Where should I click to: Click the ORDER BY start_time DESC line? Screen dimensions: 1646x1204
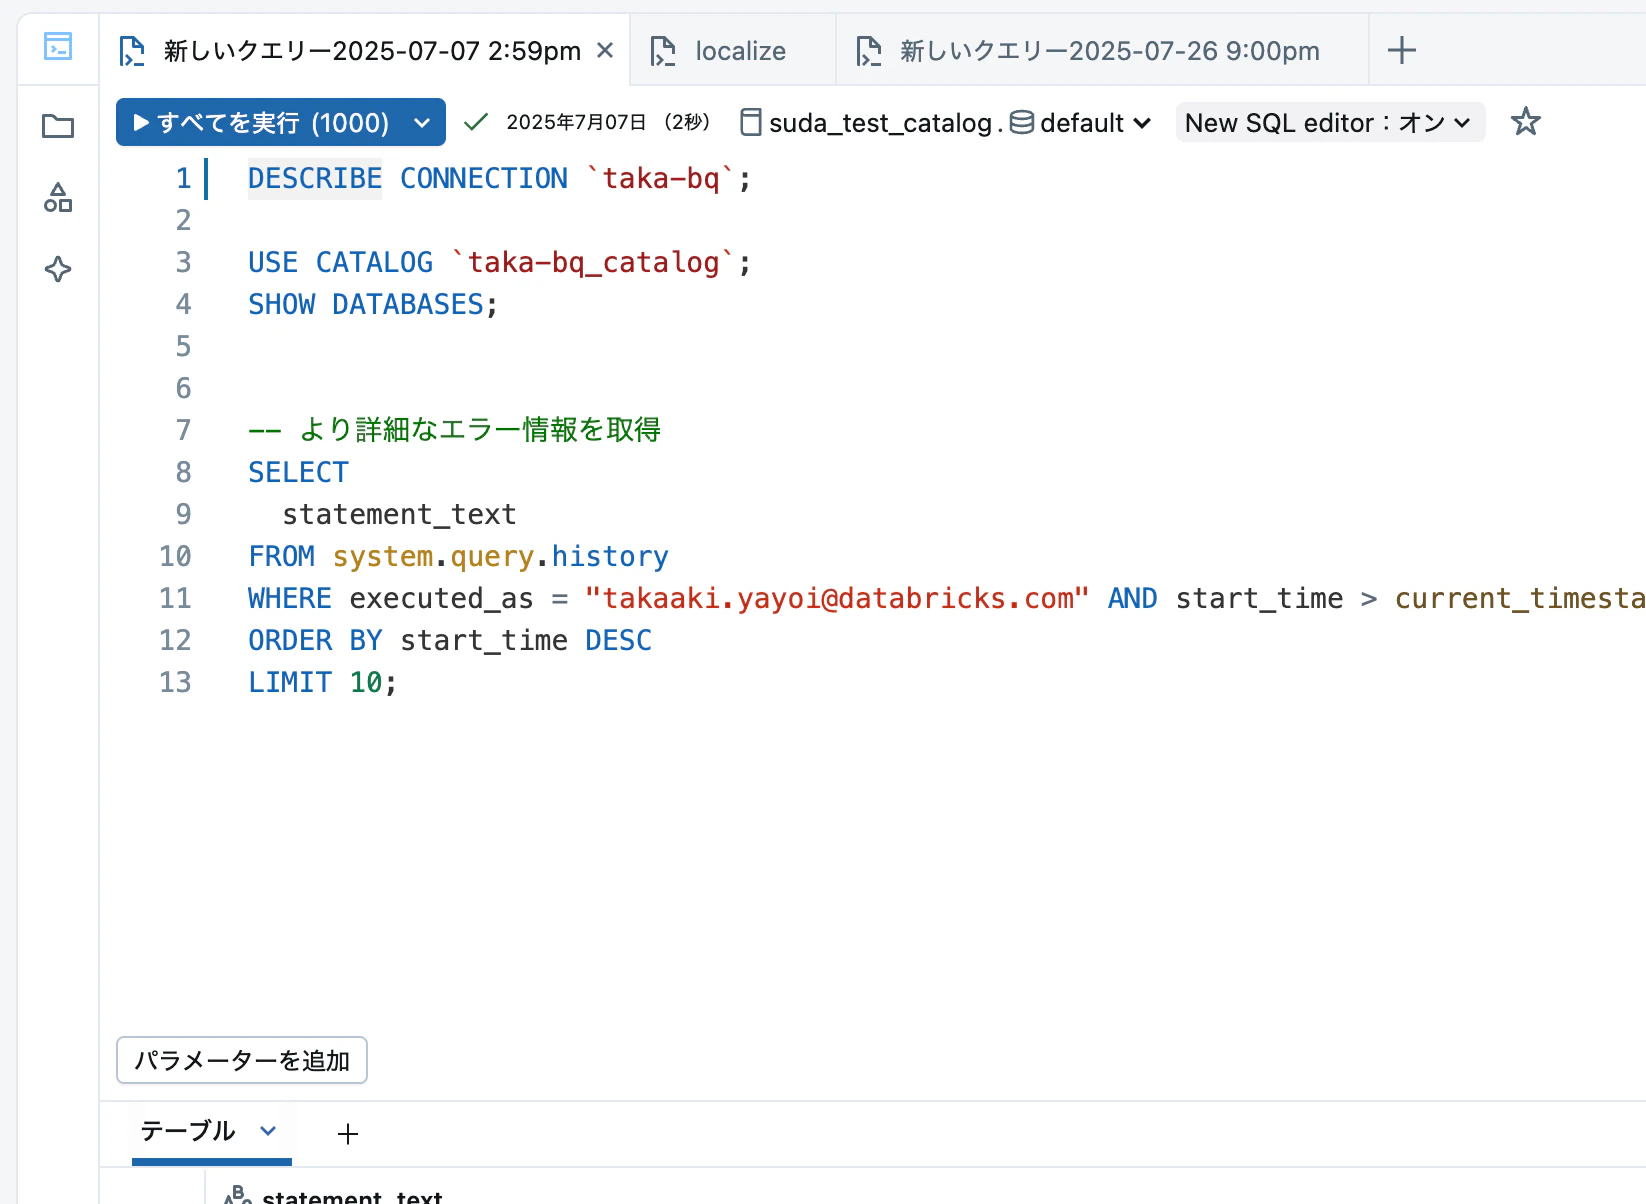coord(450,640)
